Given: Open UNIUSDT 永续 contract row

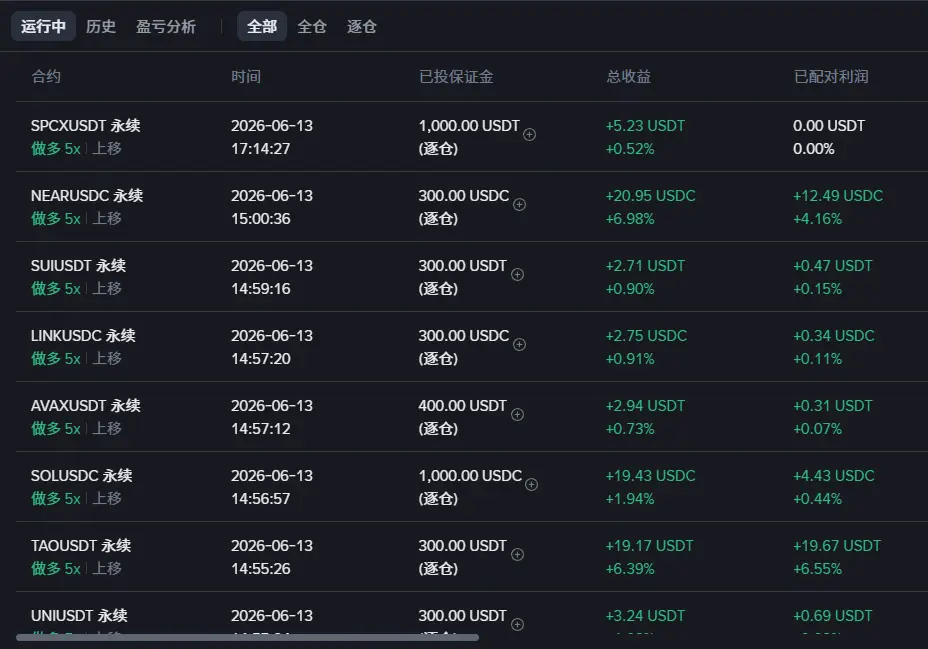Looking at the screenshot, I should 79,615.
